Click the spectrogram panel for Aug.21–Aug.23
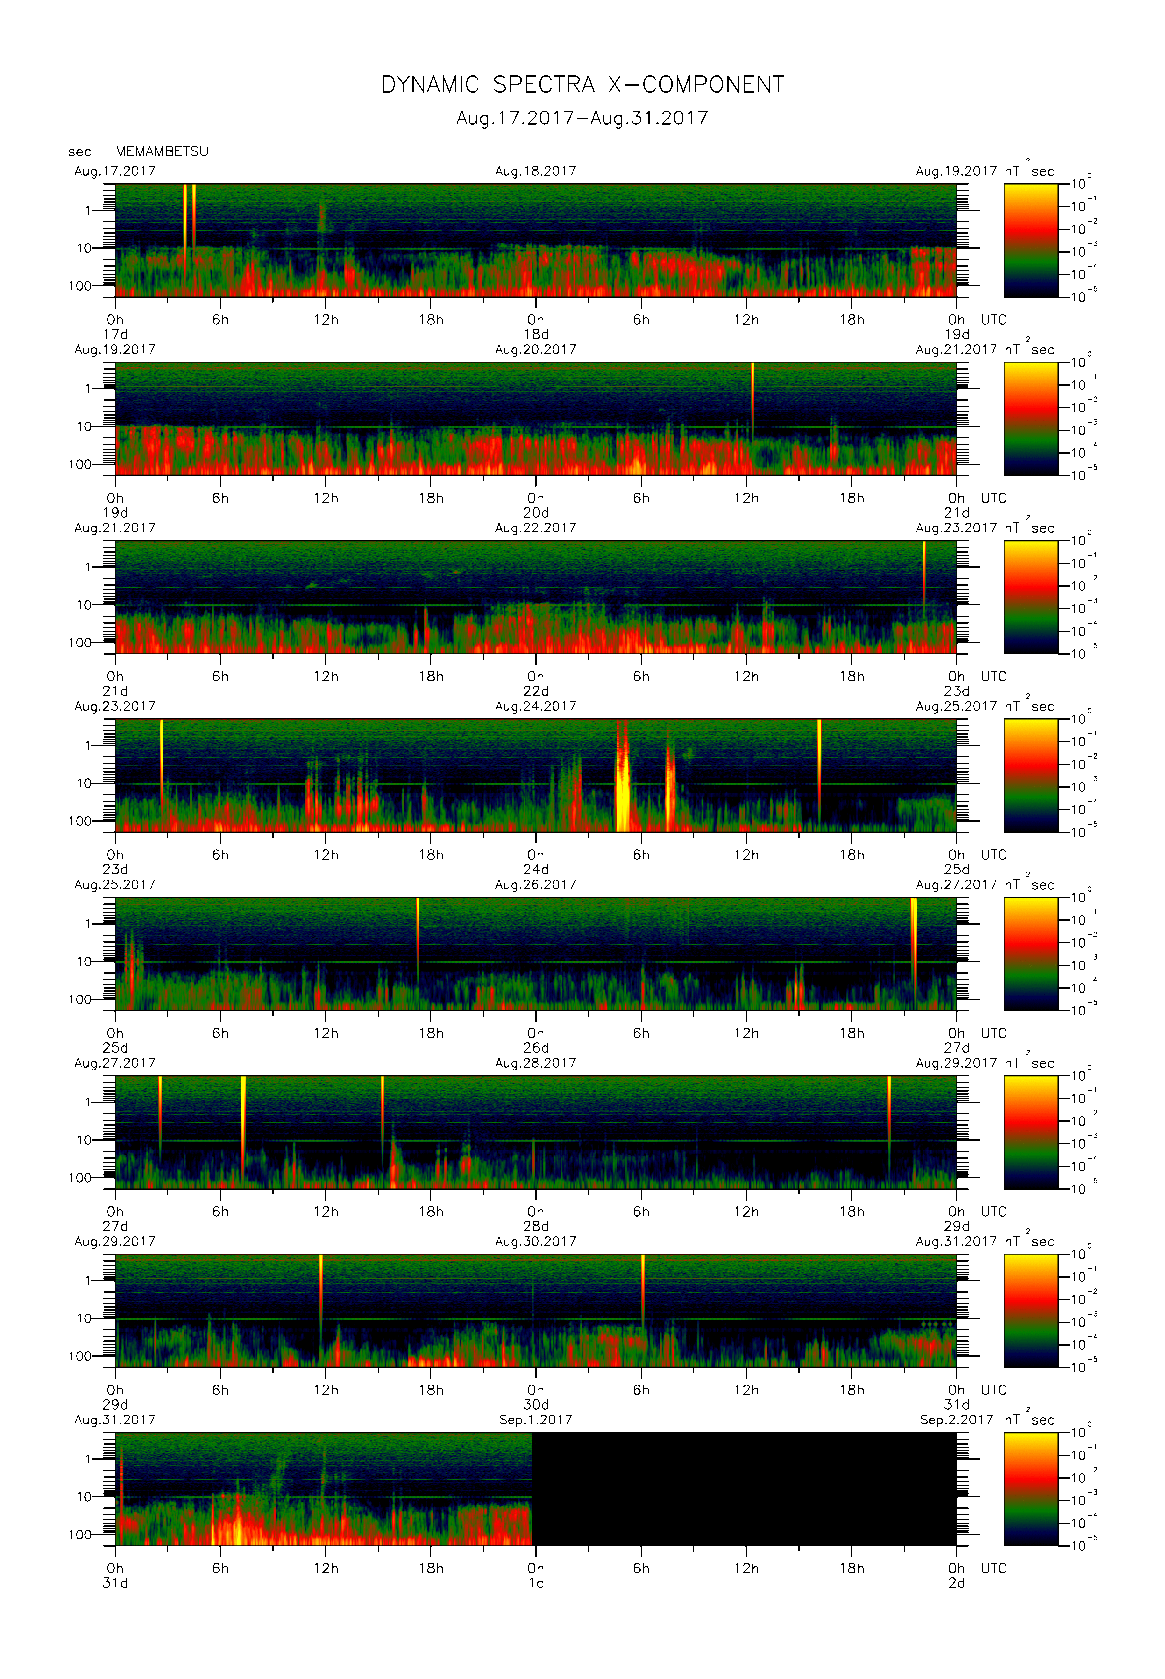1165x1679 pixels. point(536,597)
